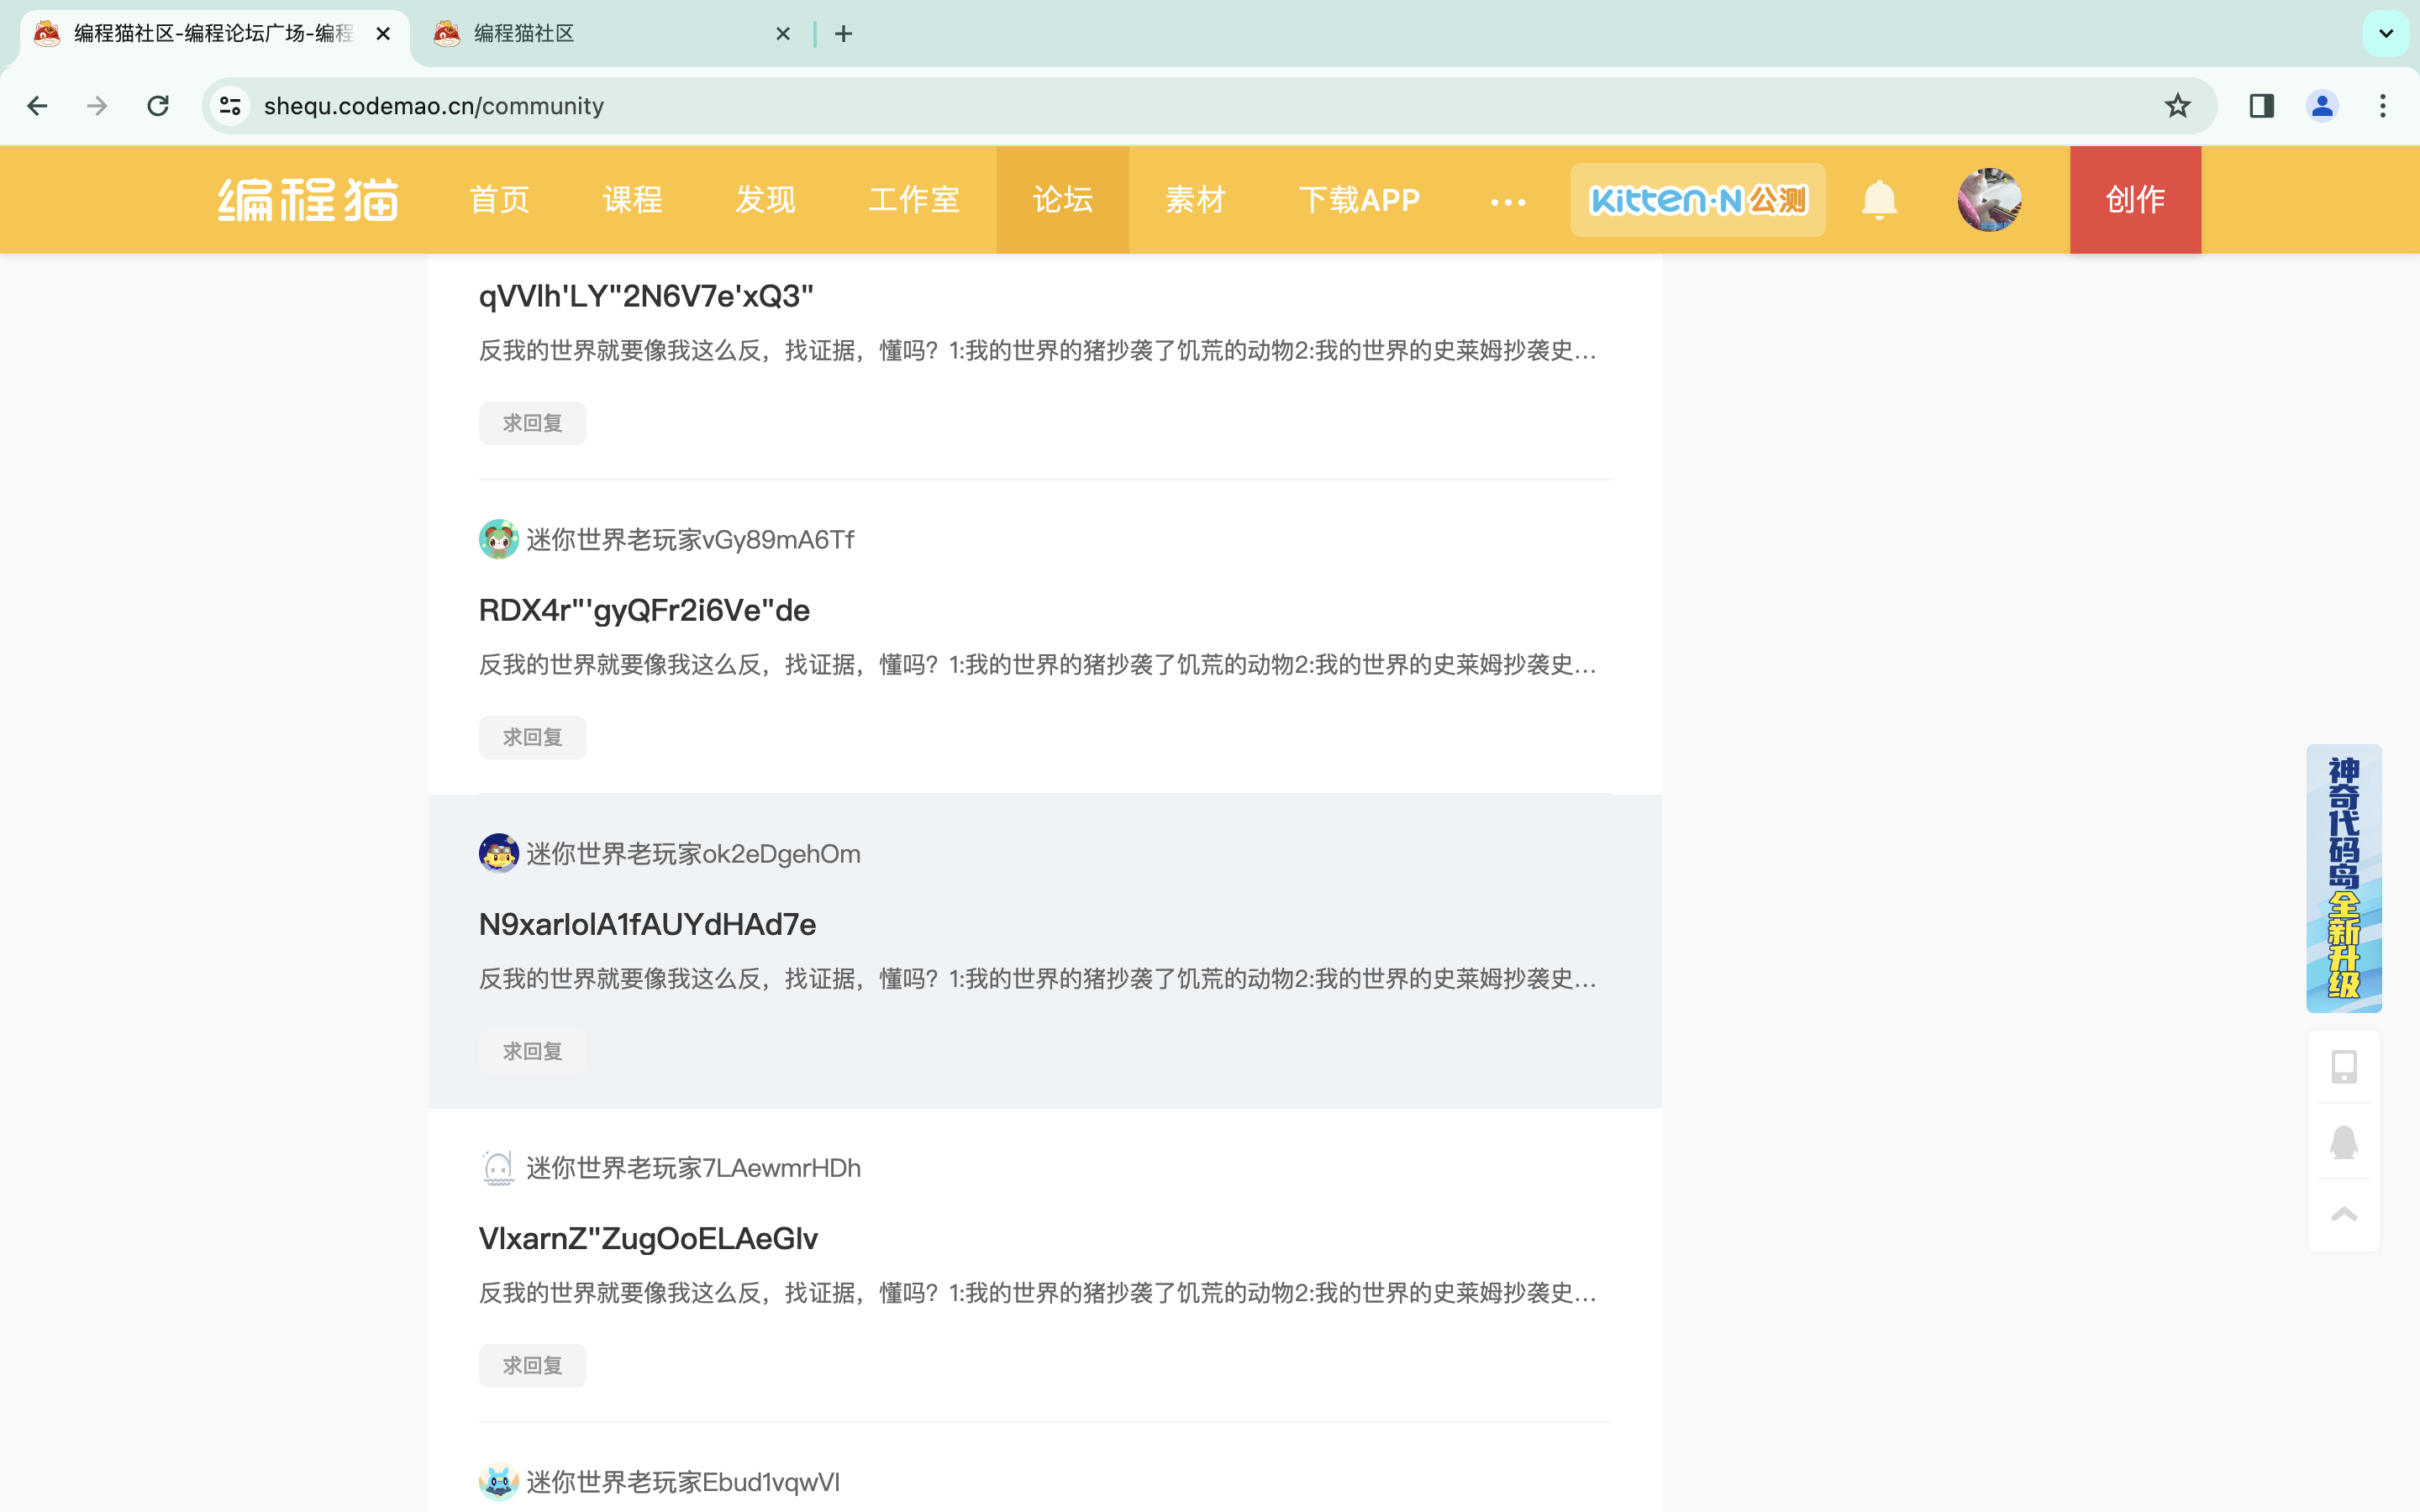Open the Chrome profile button
Viewport: 2420px width, 1512px height.
point(2322,106)
